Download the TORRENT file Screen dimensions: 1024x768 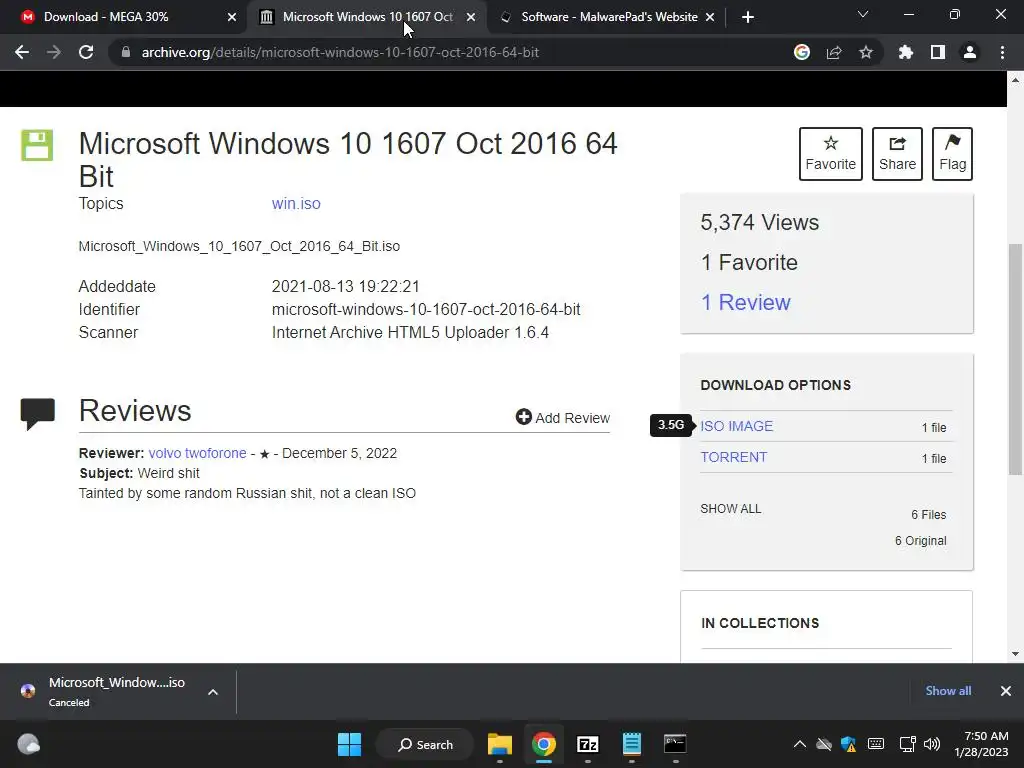[x=733, y=457]
